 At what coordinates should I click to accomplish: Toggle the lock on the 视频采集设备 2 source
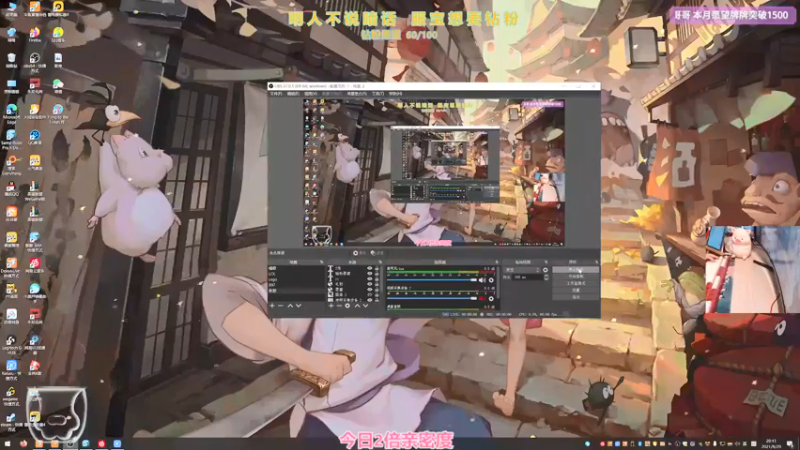(377, 299)
